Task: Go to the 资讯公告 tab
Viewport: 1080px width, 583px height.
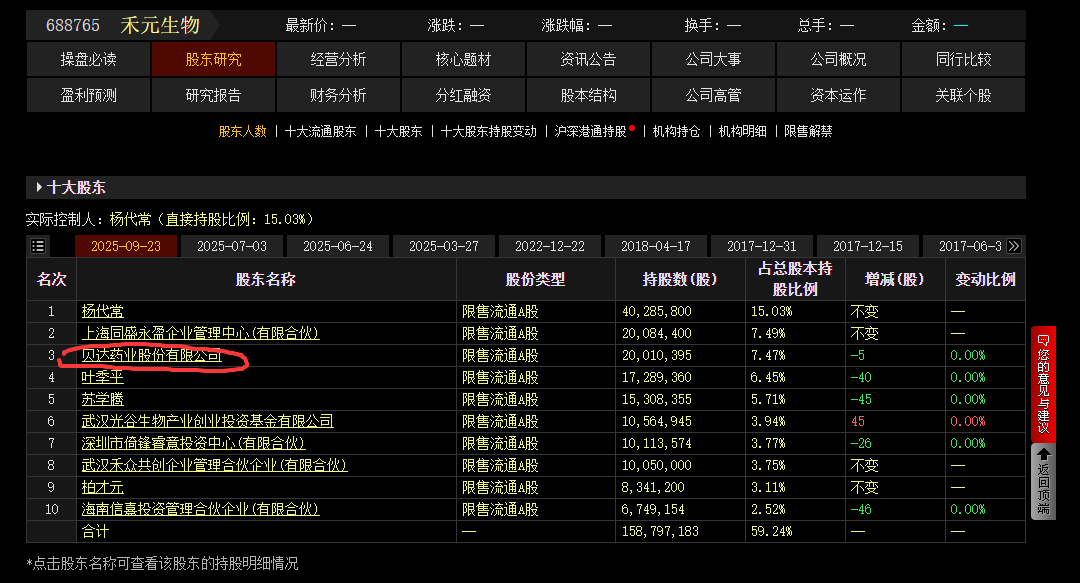Action: tap(588, 59)
